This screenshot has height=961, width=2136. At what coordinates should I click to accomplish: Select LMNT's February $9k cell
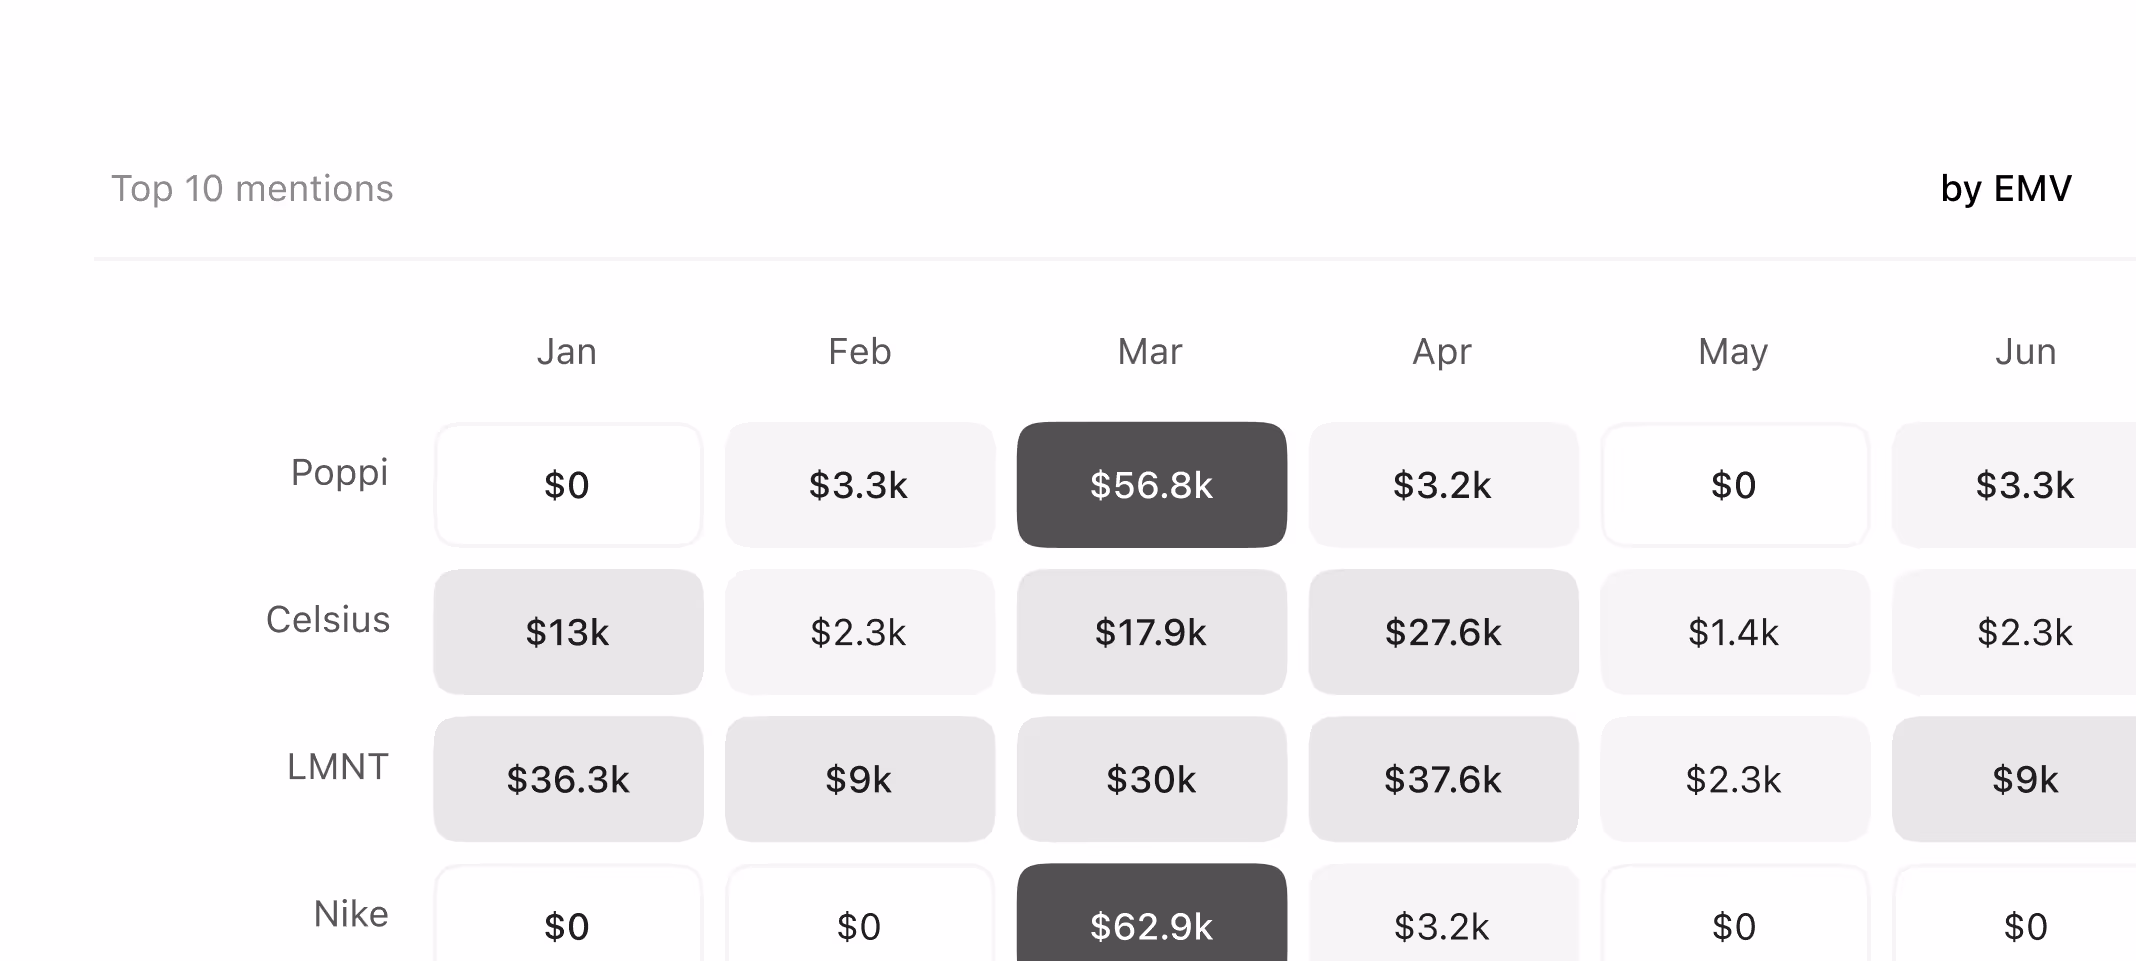(859, 779)
